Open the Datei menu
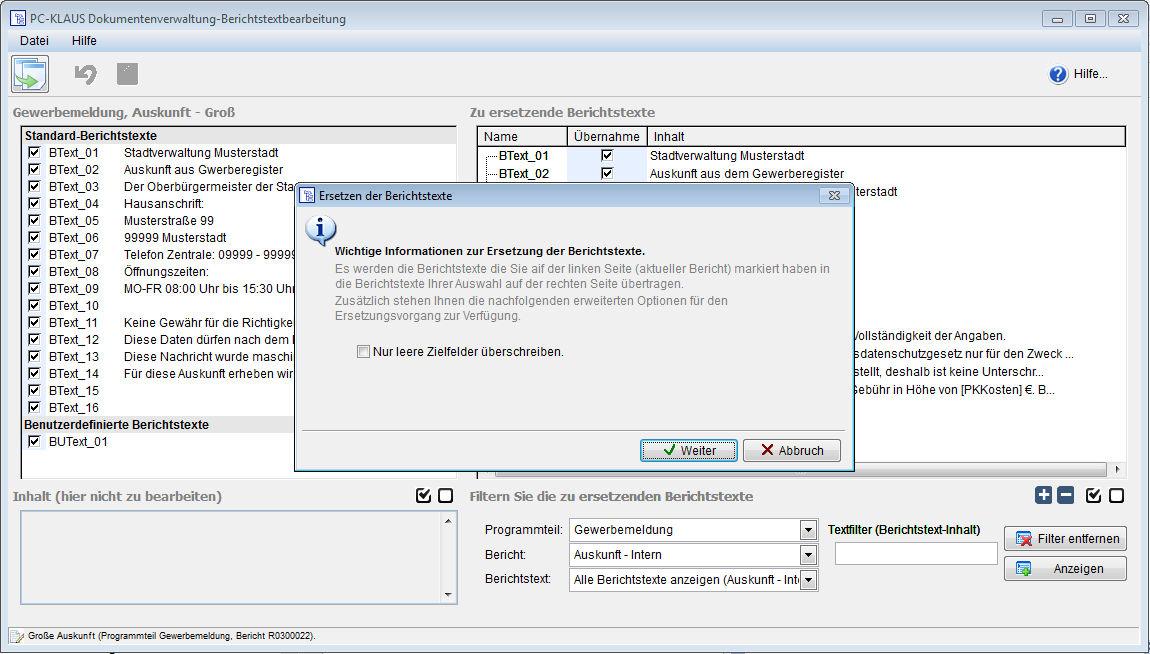Image resolution: width=1150 pixels, height=654 pixels. pyautogui.click(x=34, y=41)
